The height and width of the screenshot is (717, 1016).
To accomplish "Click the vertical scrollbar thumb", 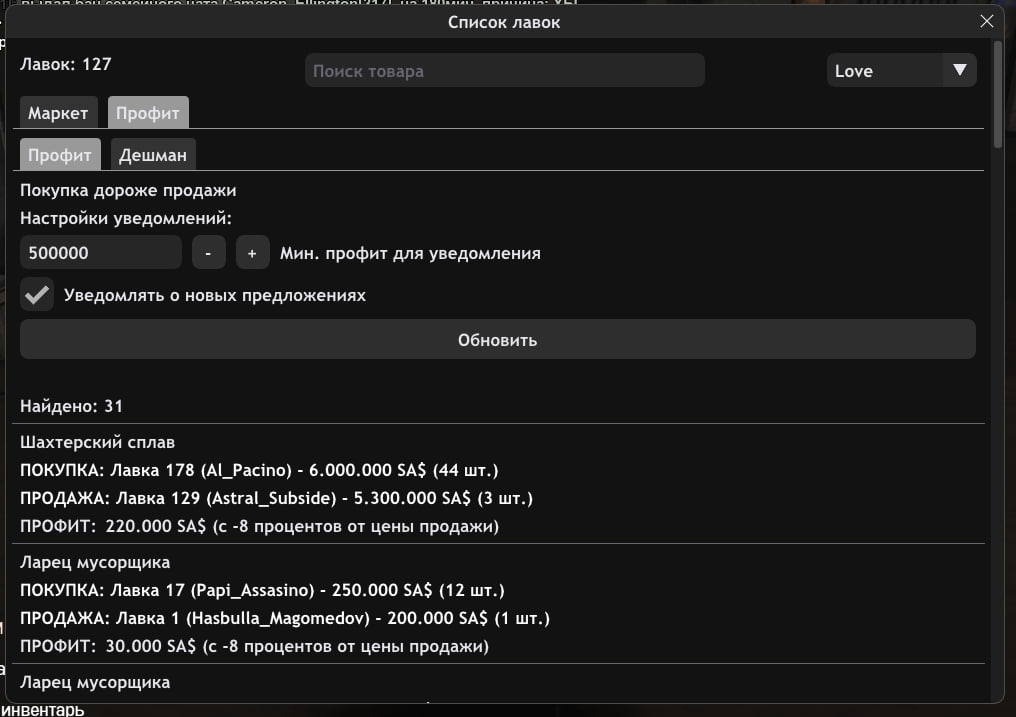I will [998, 95].
